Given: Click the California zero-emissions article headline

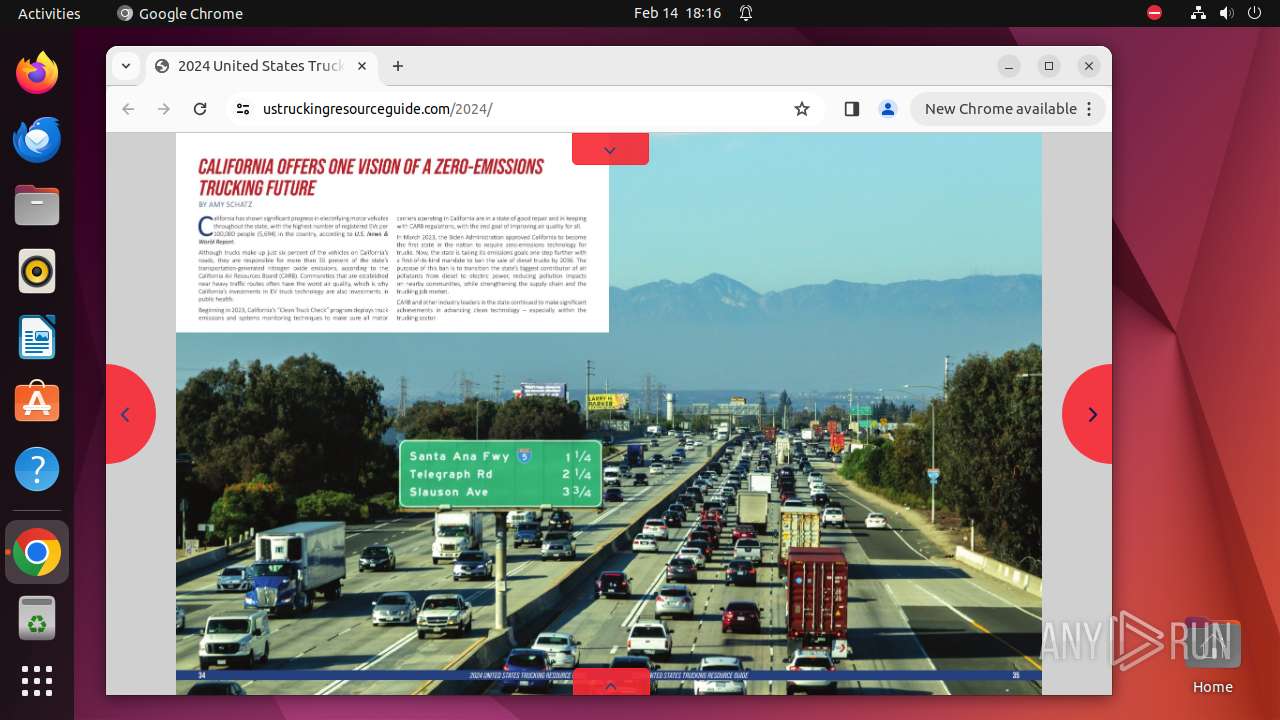Looking at the screenshot, I should pos(371,177).
